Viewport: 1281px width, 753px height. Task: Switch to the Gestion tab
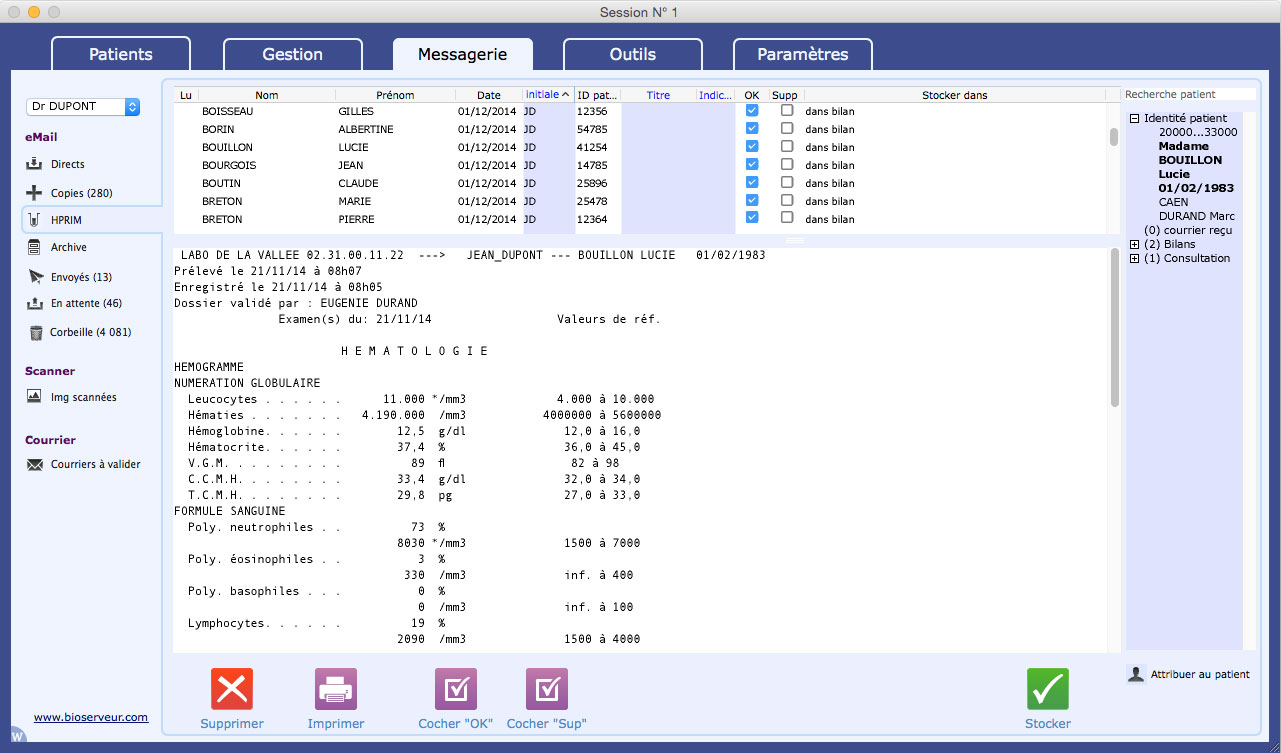[x=292, y=54]
